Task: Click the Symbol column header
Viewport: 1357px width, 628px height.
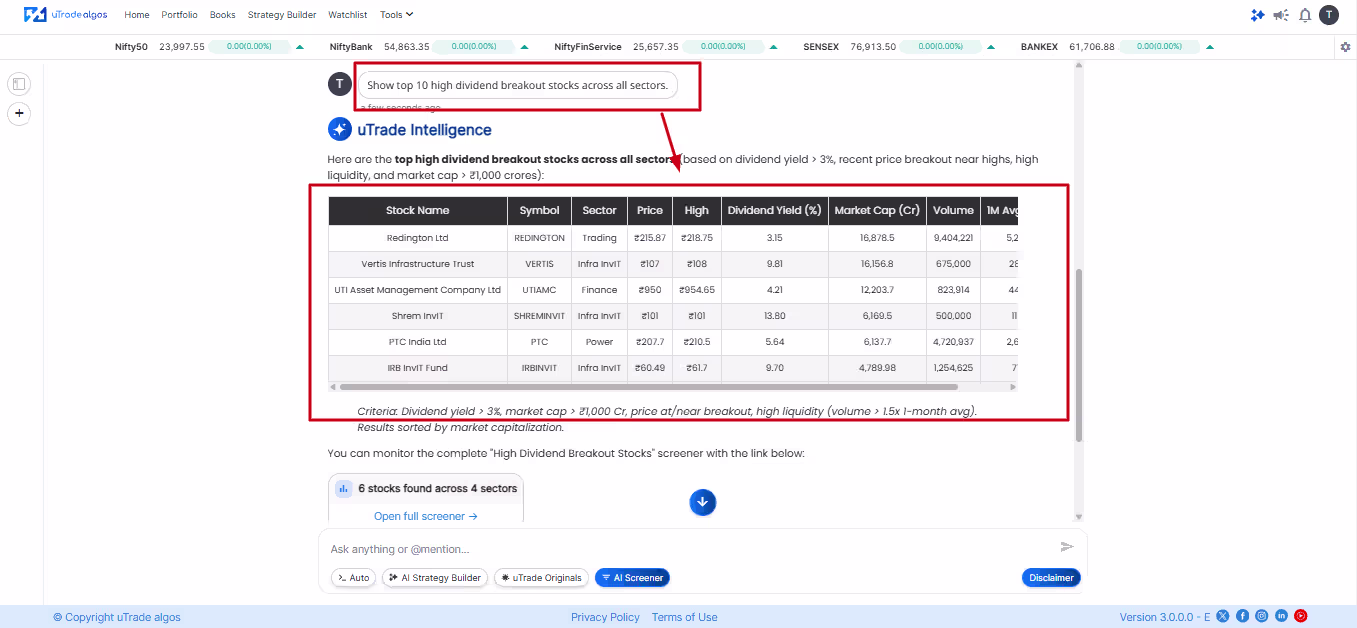Action: (x=539, y=210)
